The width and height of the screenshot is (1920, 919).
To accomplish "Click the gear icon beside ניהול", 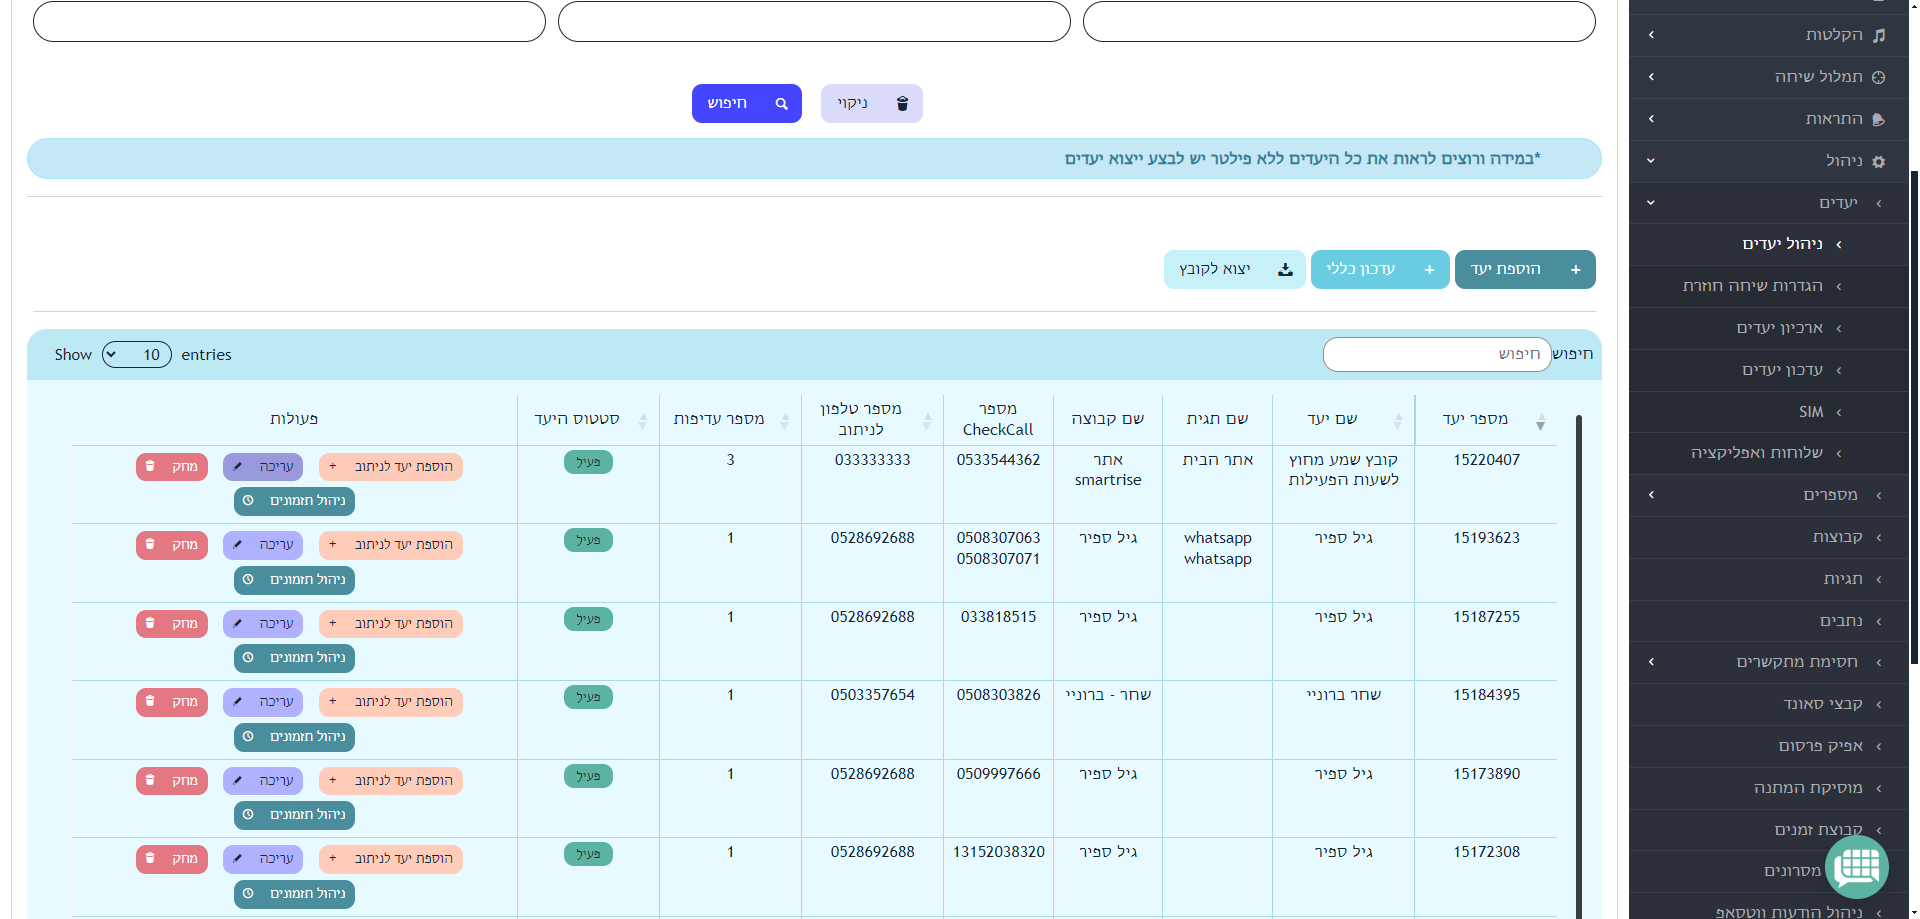I will [1879, 161].
